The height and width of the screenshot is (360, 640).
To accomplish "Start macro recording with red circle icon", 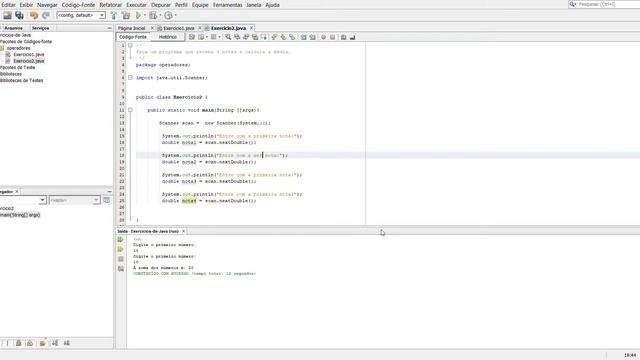I will click(x=323, y=37).
